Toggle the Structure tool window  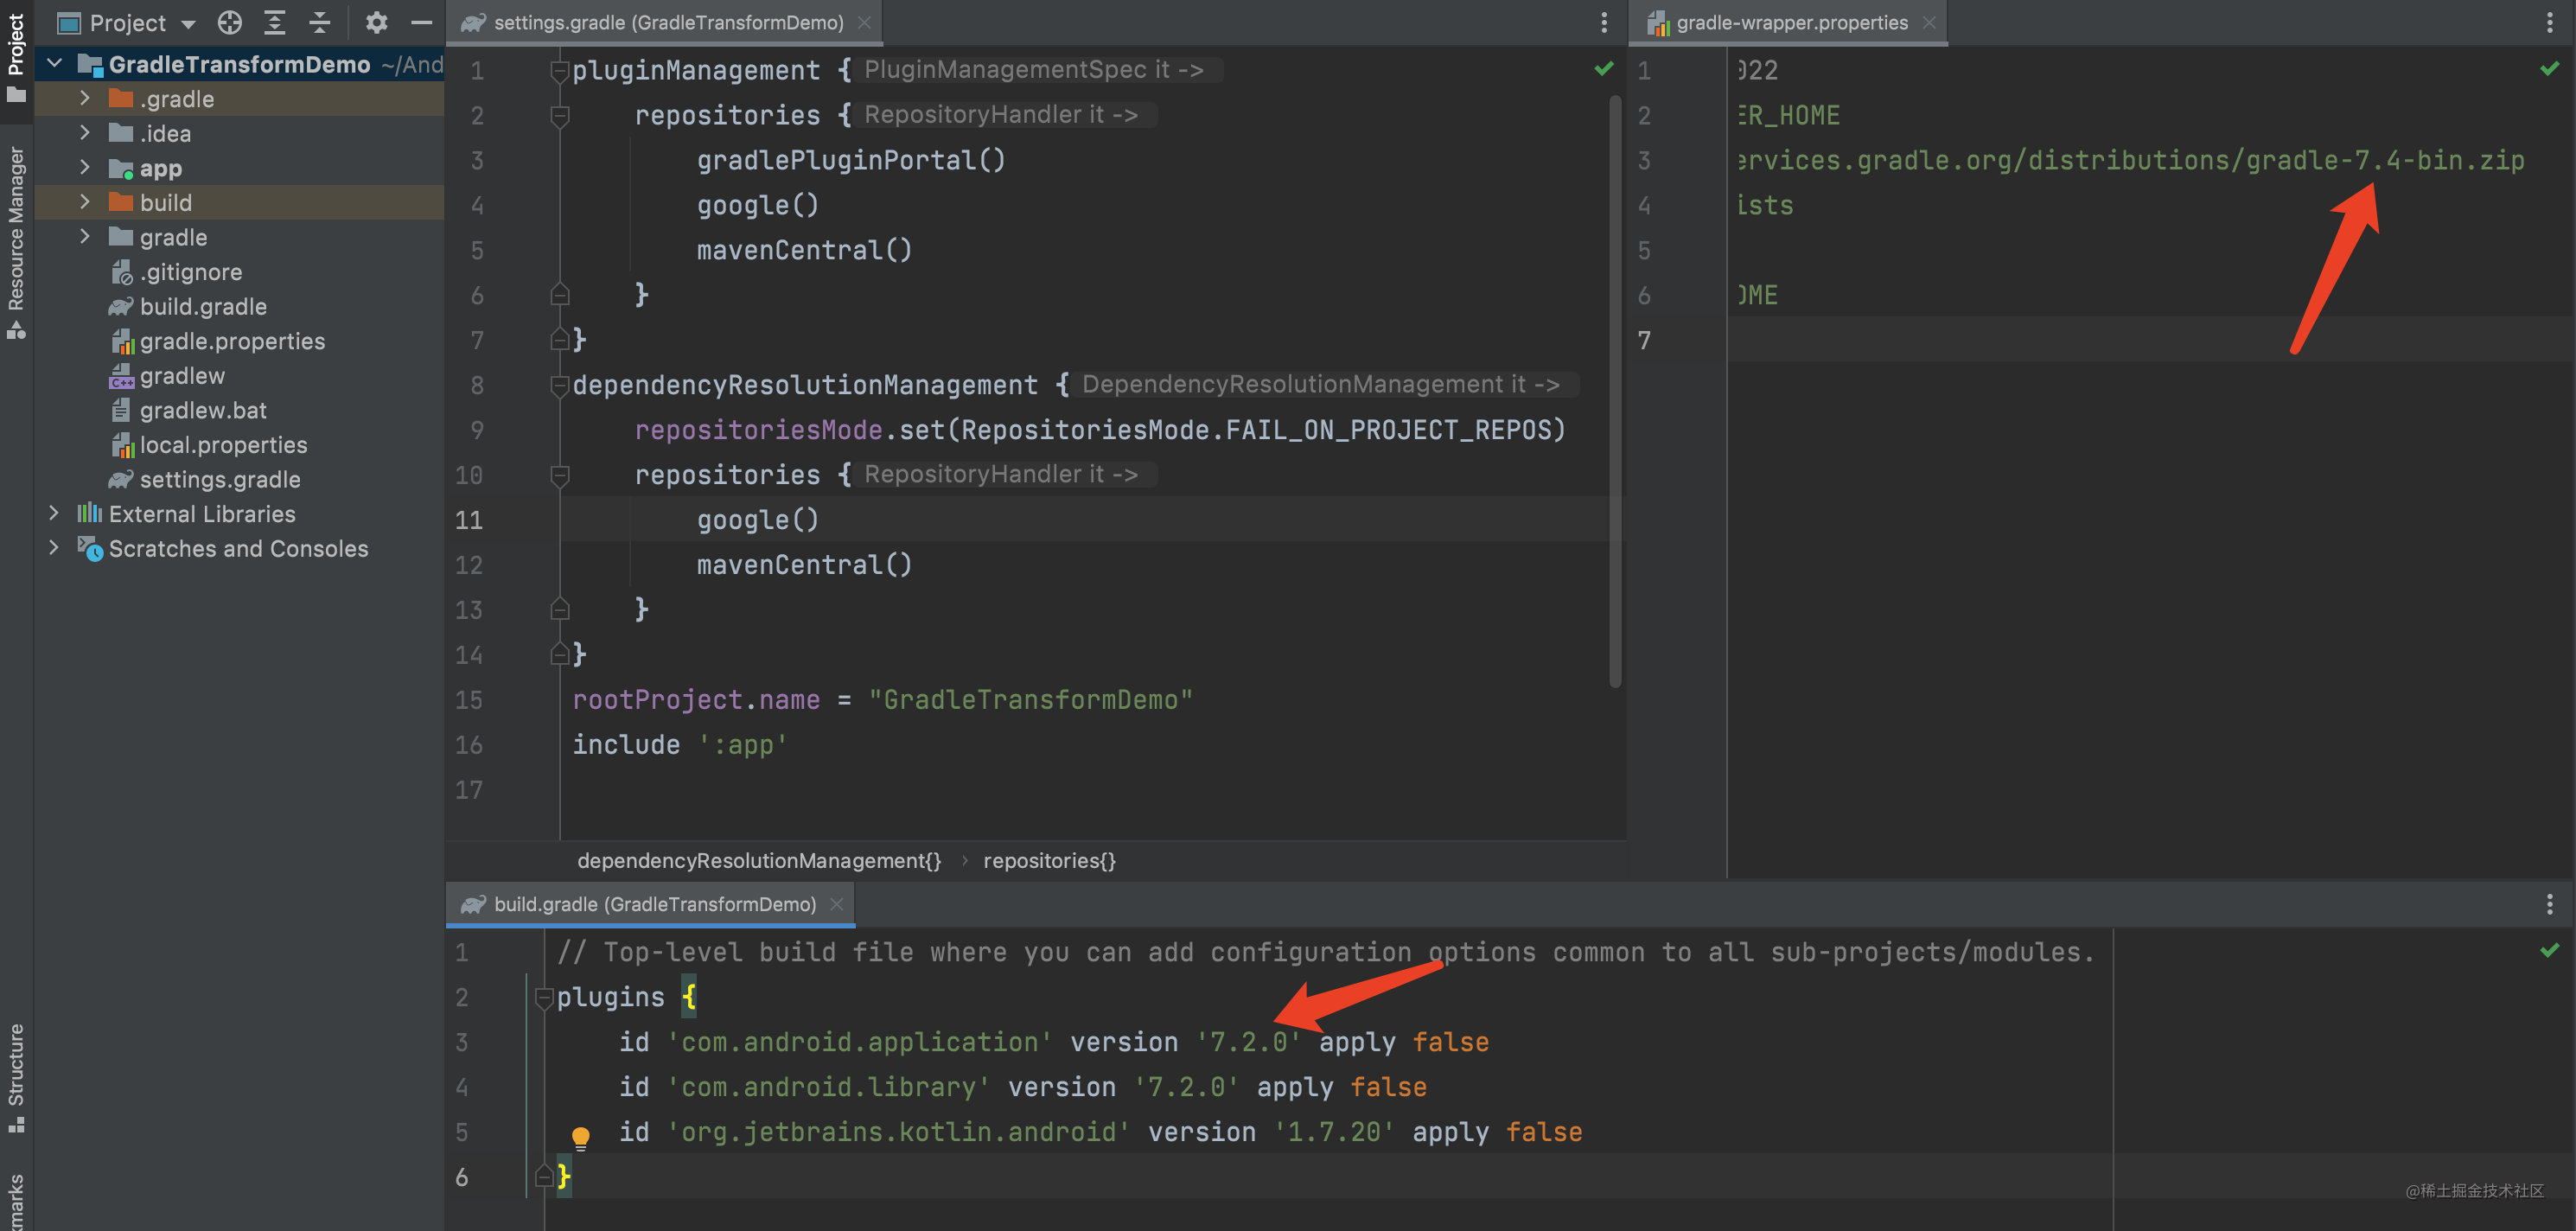(x=16, y=1075)
